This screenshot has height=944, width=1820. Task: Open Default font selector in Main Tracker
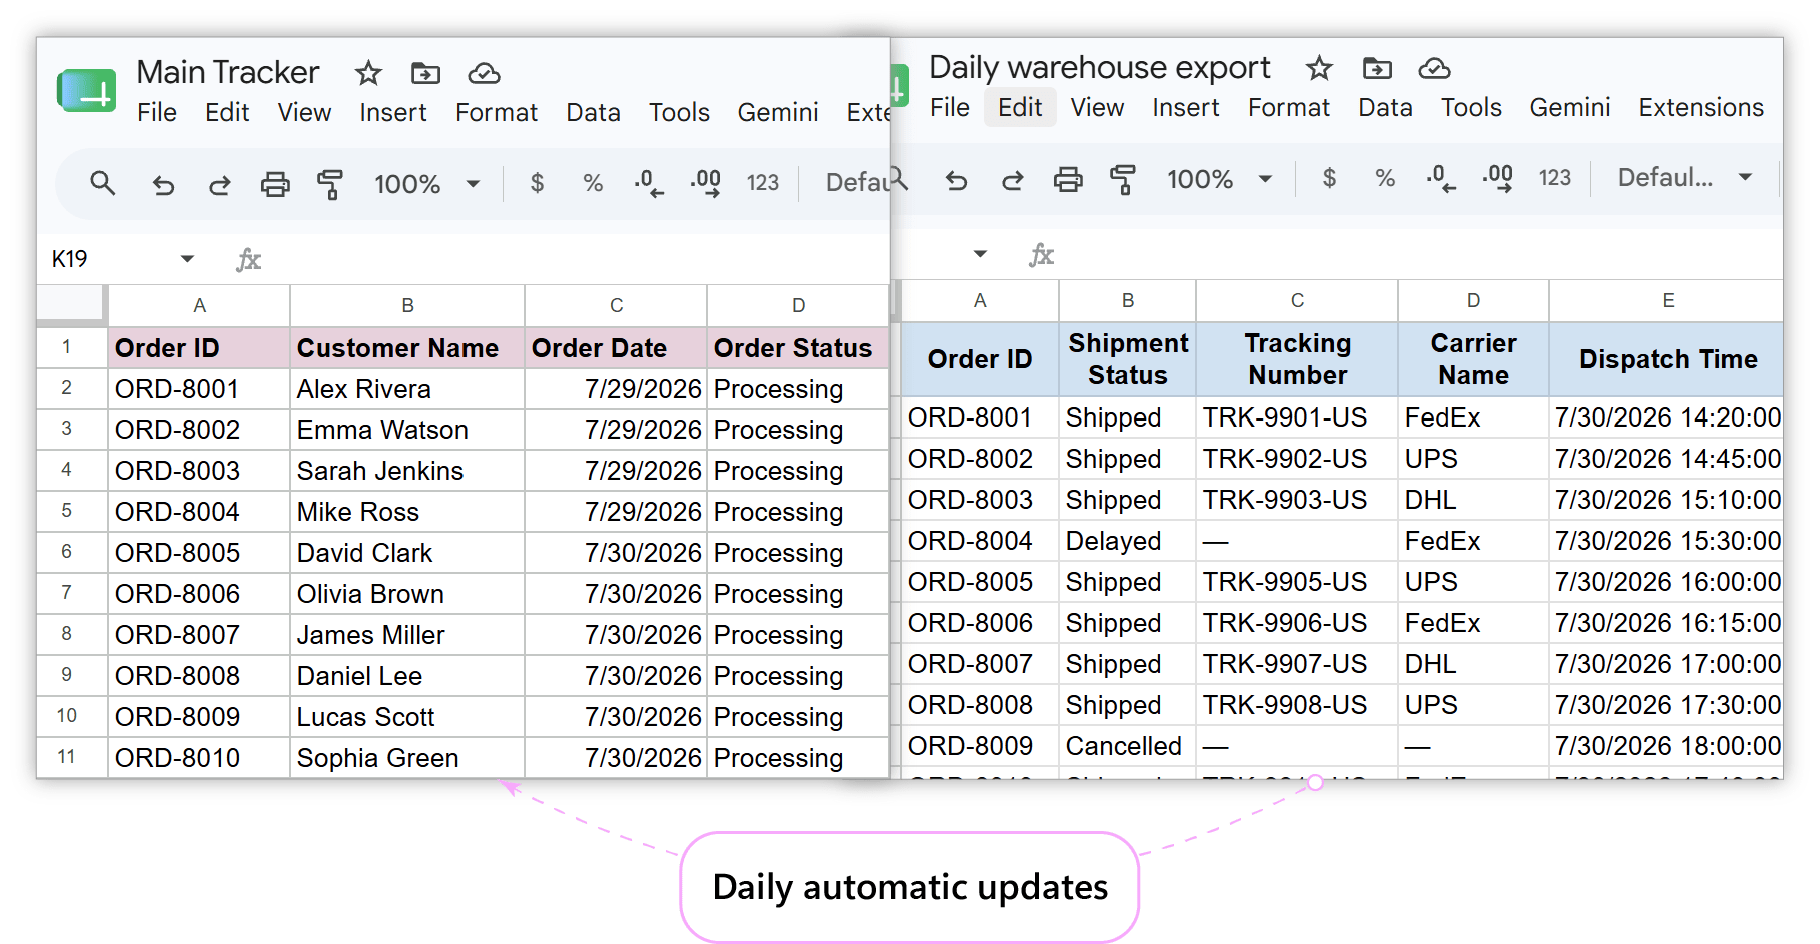coord(857,183)
